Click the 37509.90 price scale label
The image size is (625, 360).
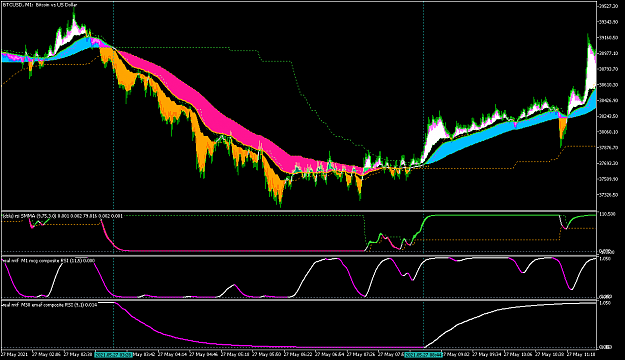click(x=609, y=179)
